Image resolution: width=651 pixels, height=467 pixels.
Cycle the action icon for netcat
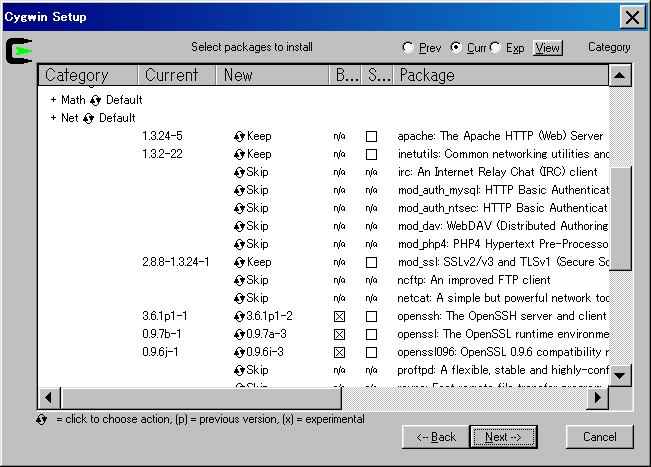[x=239, y=298]
